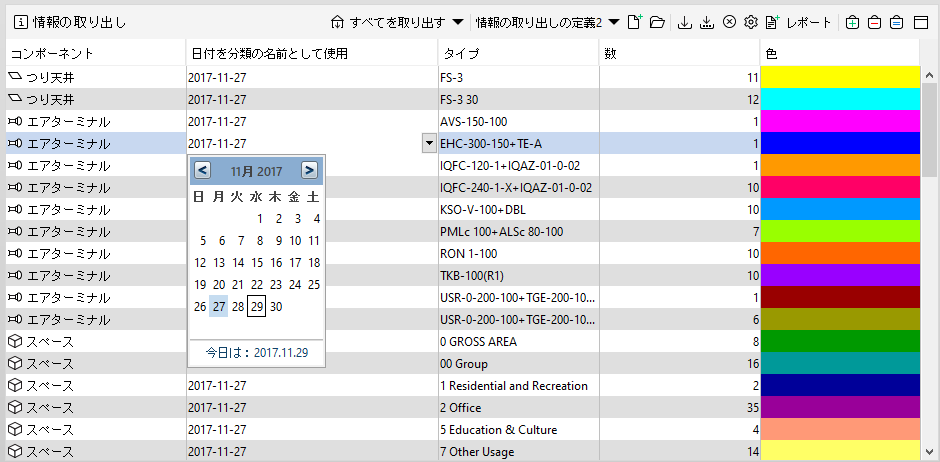Pick day 15 in the calendar
940x462 pixels.
pos(257,262)
